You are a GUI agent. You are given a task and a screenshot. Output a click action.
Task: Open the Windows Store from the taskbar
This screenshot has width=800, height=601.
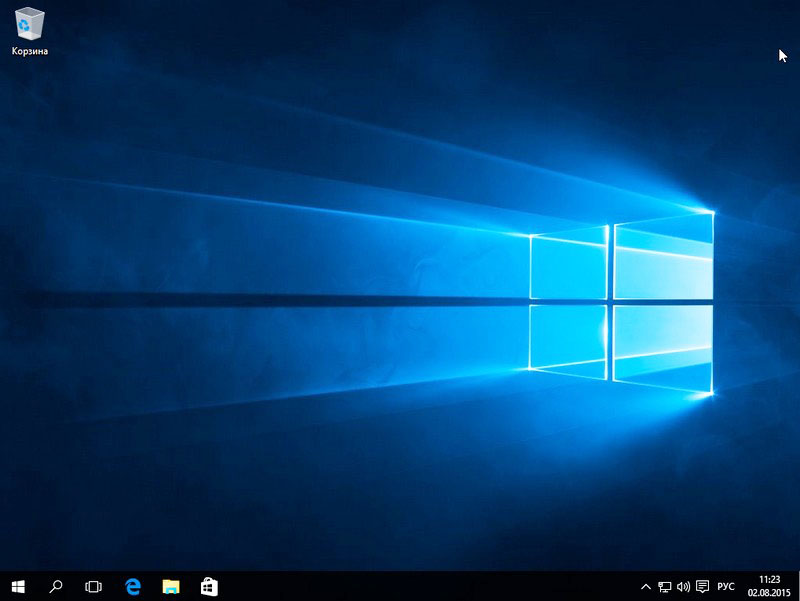(x=209, y=587)
